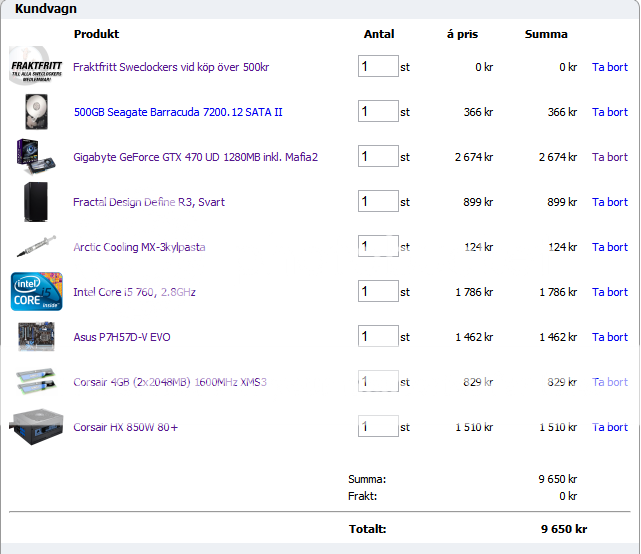Edit quantity field for Seagate Barracuda
The image size is (641, 554).
378,112
